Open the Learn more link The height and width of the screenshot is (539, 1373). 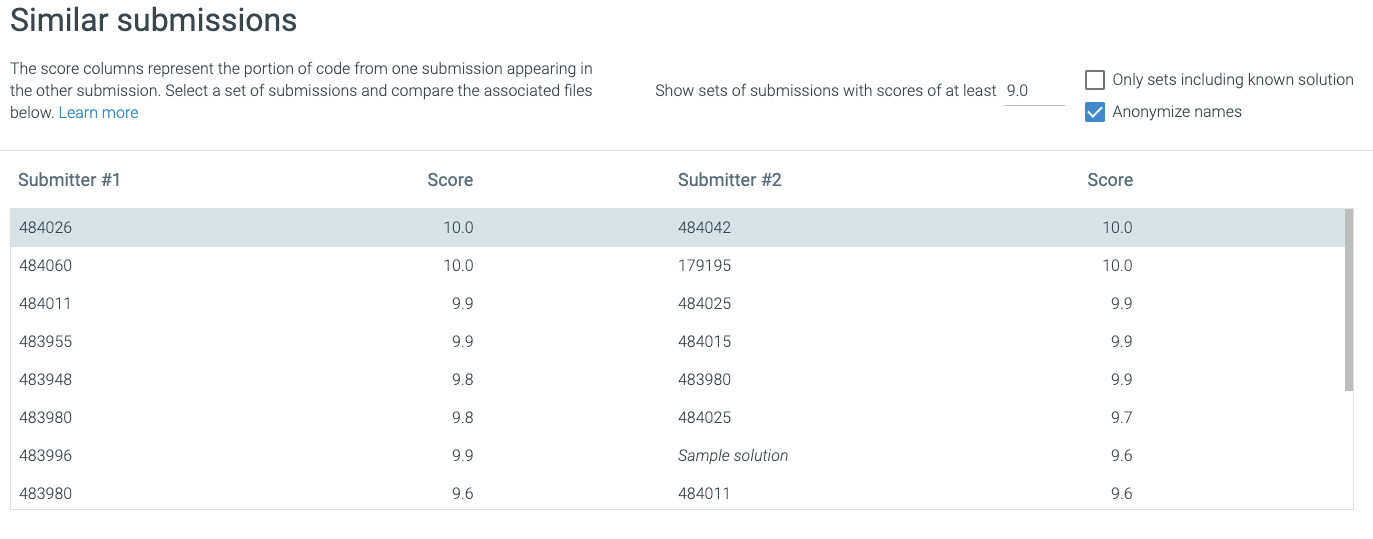point(98,113)
